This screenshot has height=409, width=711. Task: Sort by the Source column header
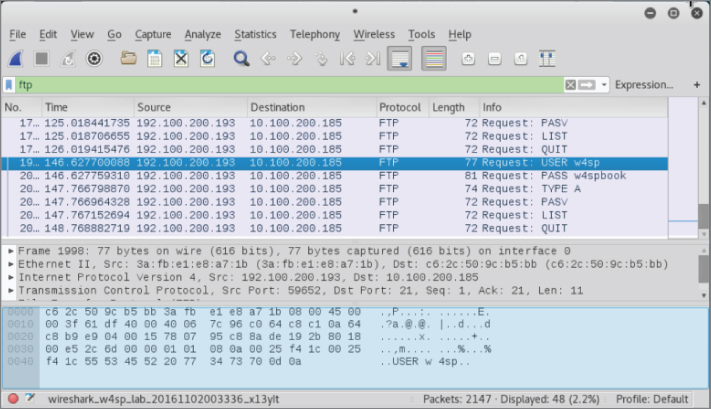click(191, 107)
